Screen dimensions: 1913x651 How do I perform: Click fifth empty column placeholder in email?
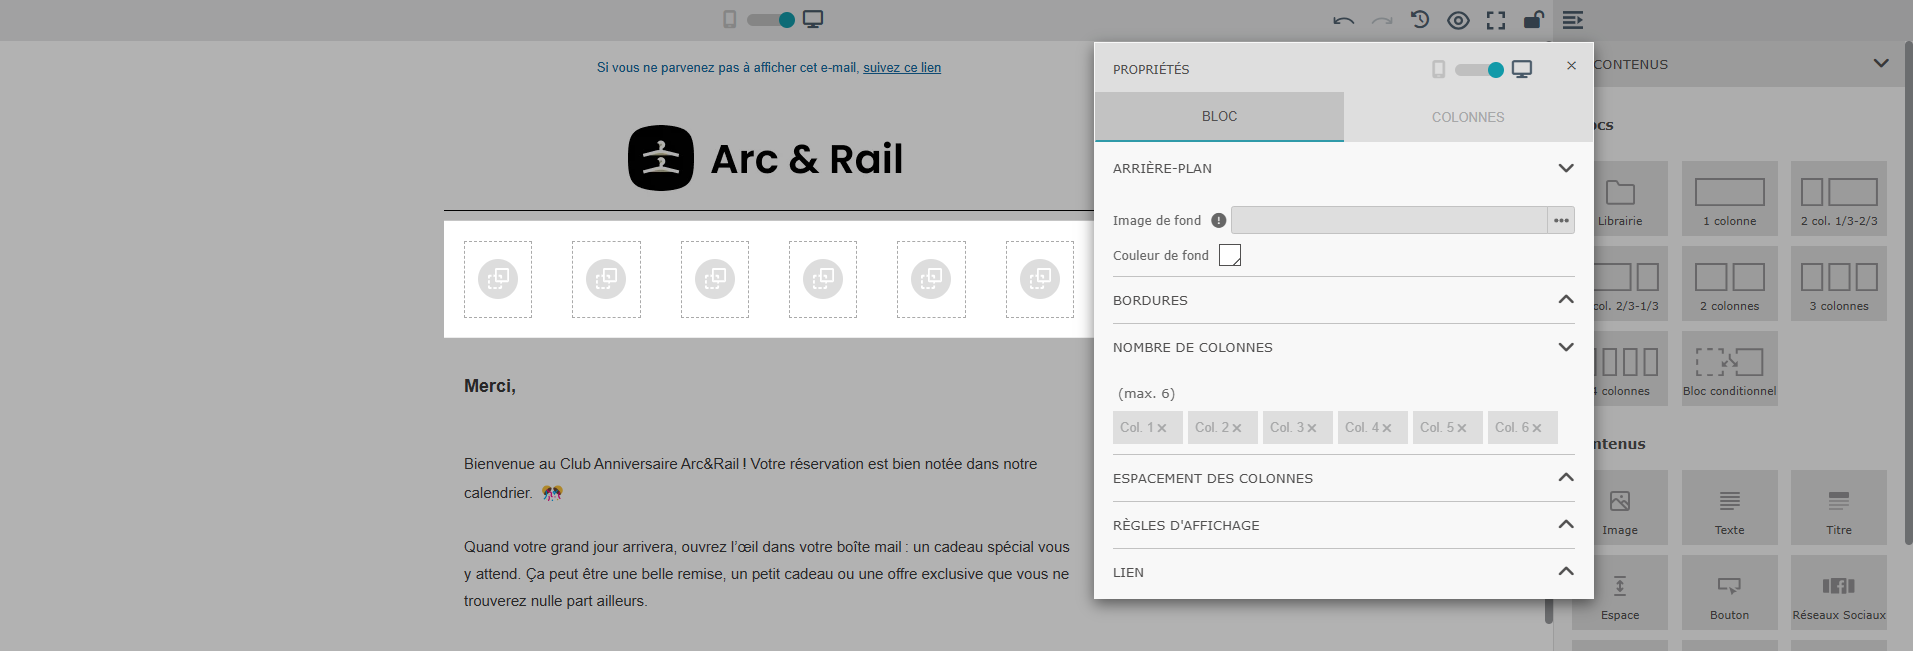pyautogui.click(x=931, y=279)
